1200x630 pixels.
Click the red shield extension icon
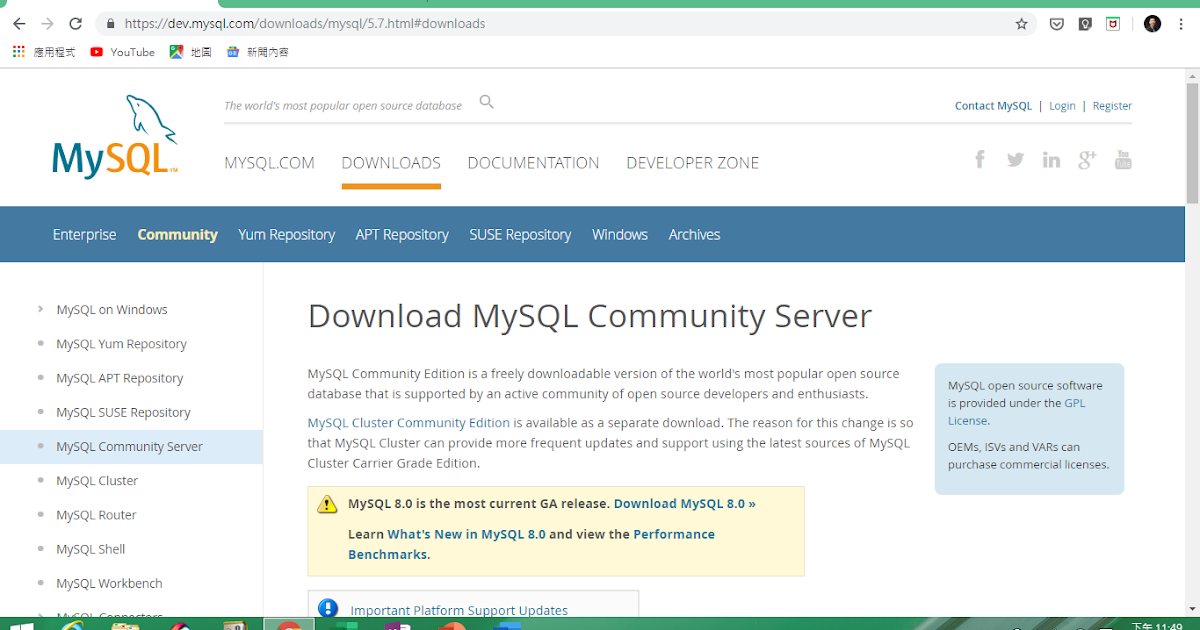click(1112, 22)
